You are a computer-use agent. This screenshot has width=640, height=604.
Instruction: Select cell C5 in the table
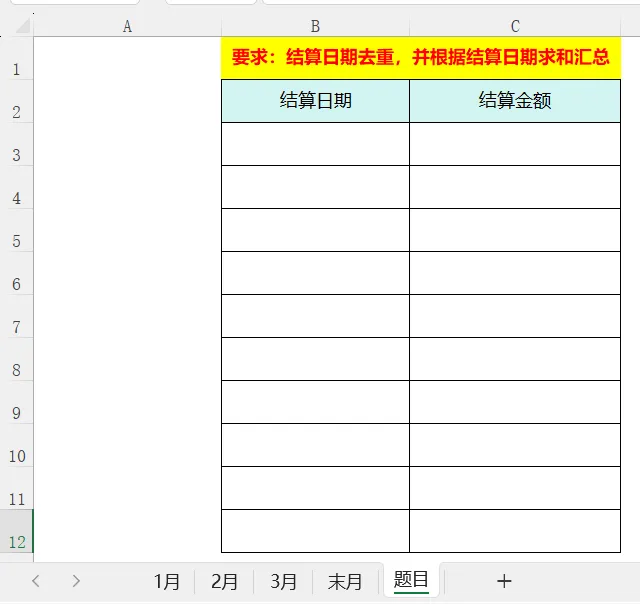click(515, 230)
